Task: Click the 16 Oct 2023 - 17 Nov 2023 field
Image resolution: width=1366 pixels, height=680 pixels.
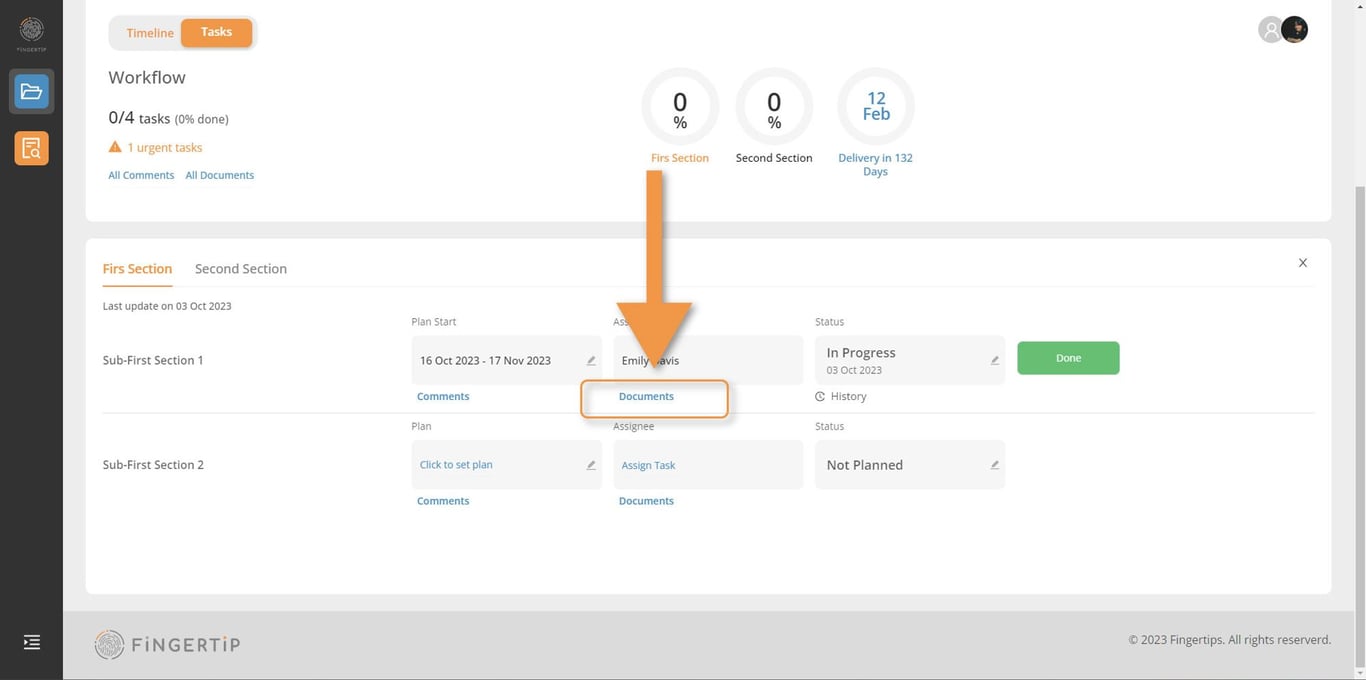Action: pos(507,360)
